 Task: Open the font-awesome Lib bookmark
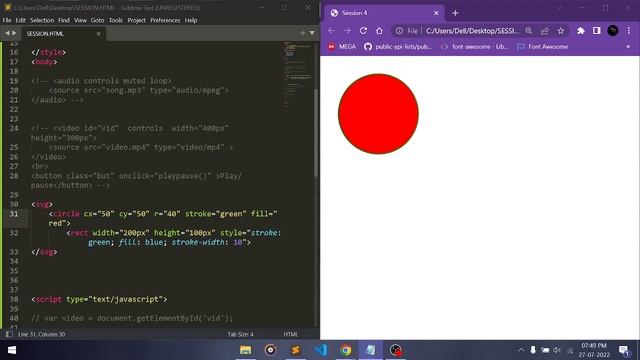(x=474, y=47)
